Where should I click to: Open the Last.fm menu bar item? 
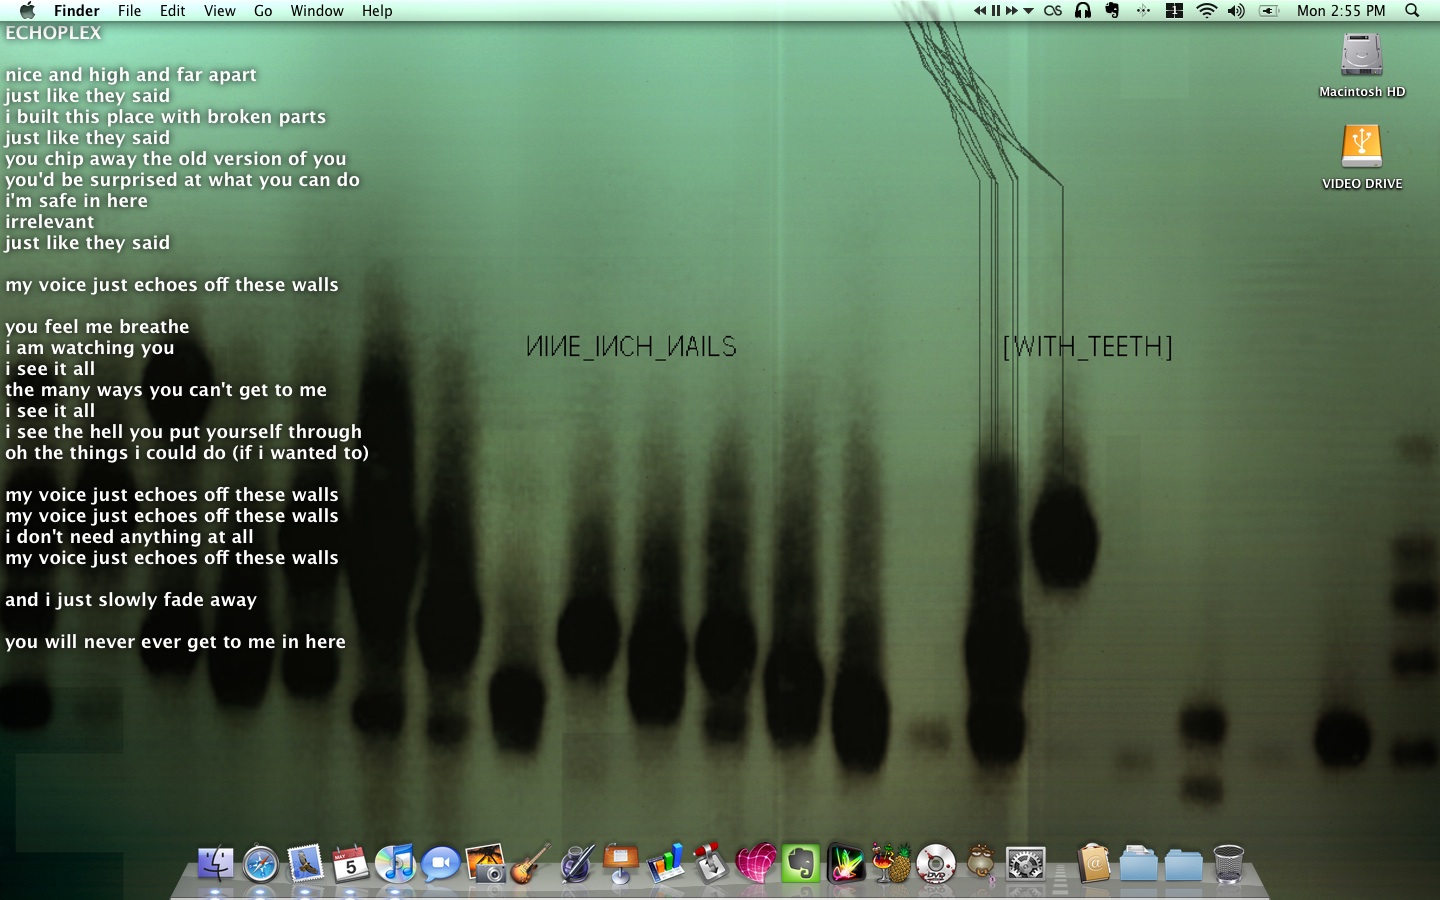click(x=1053, y=11)
